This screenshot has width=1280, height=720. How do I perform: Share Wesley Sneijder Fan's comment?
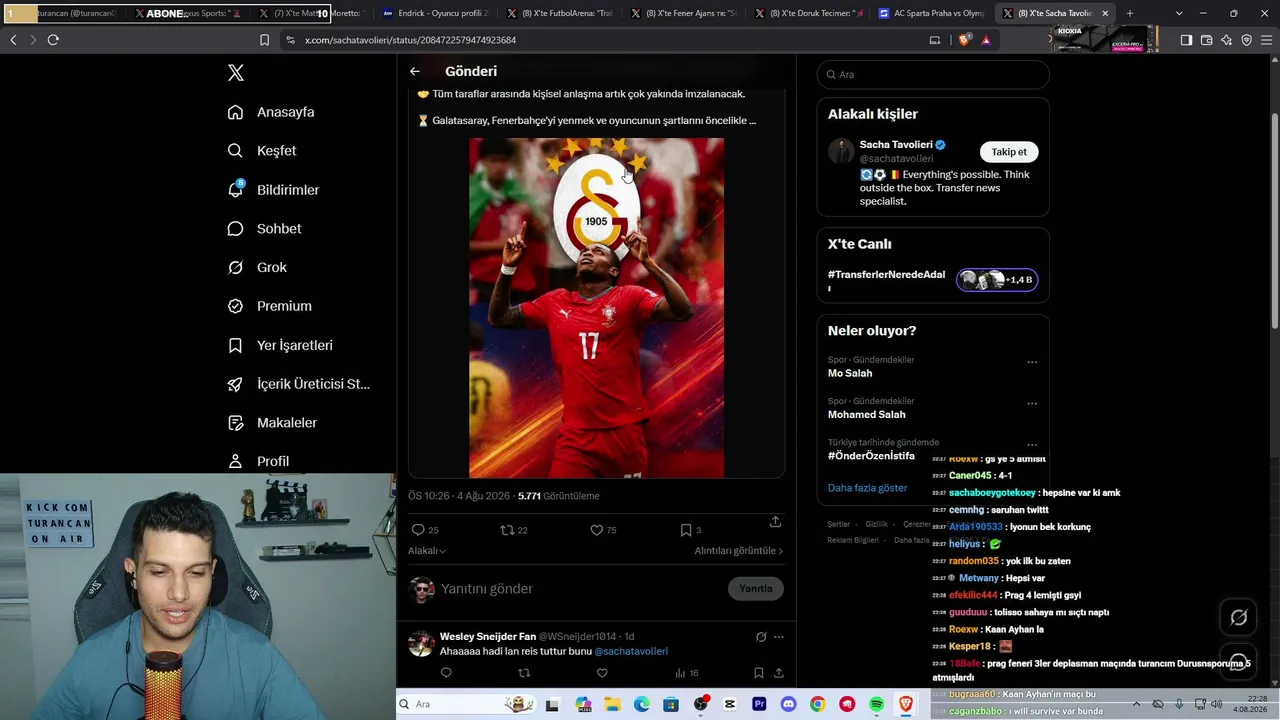click(779, 674)
